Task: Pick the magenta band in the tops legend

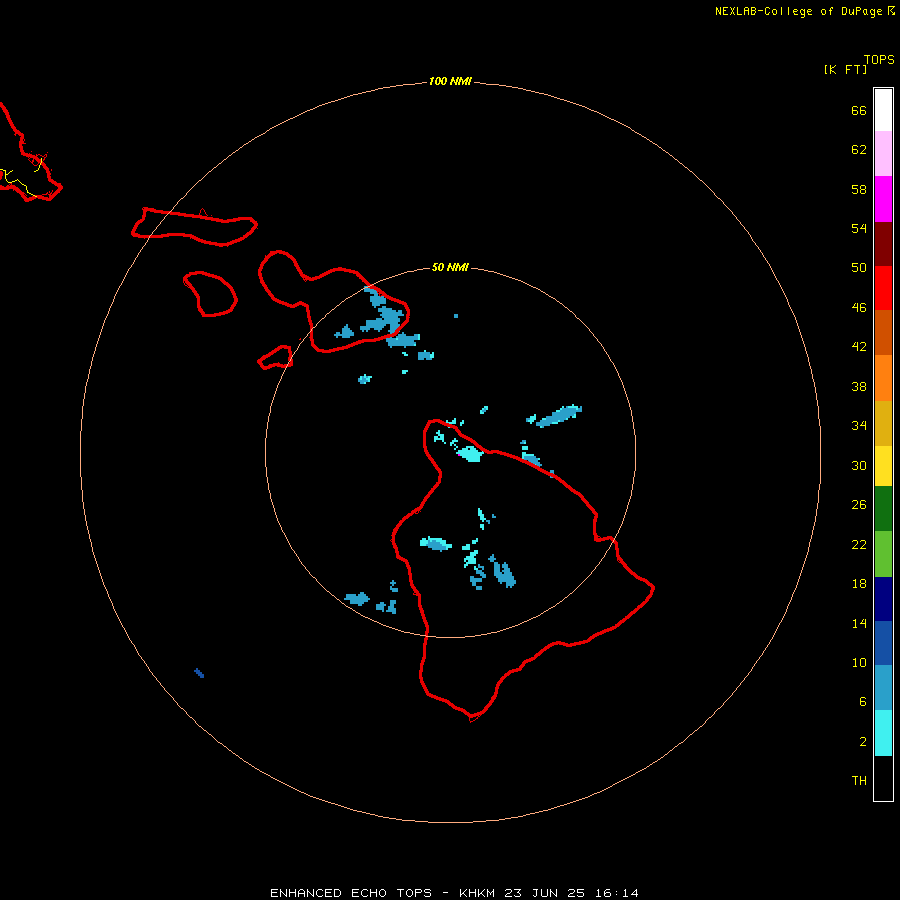Action: click(883, 199)
